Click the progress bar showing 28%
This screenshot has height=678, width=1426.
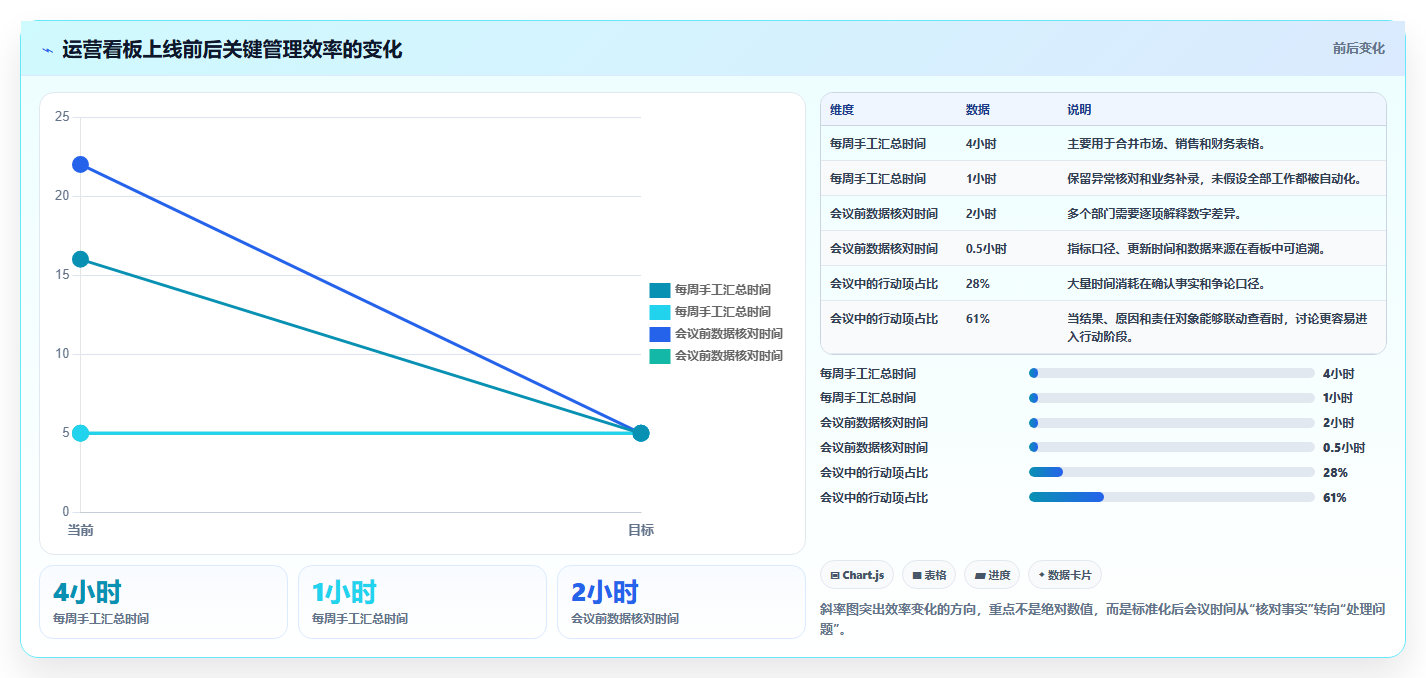pyautogui.click(x=1171, y=472)
